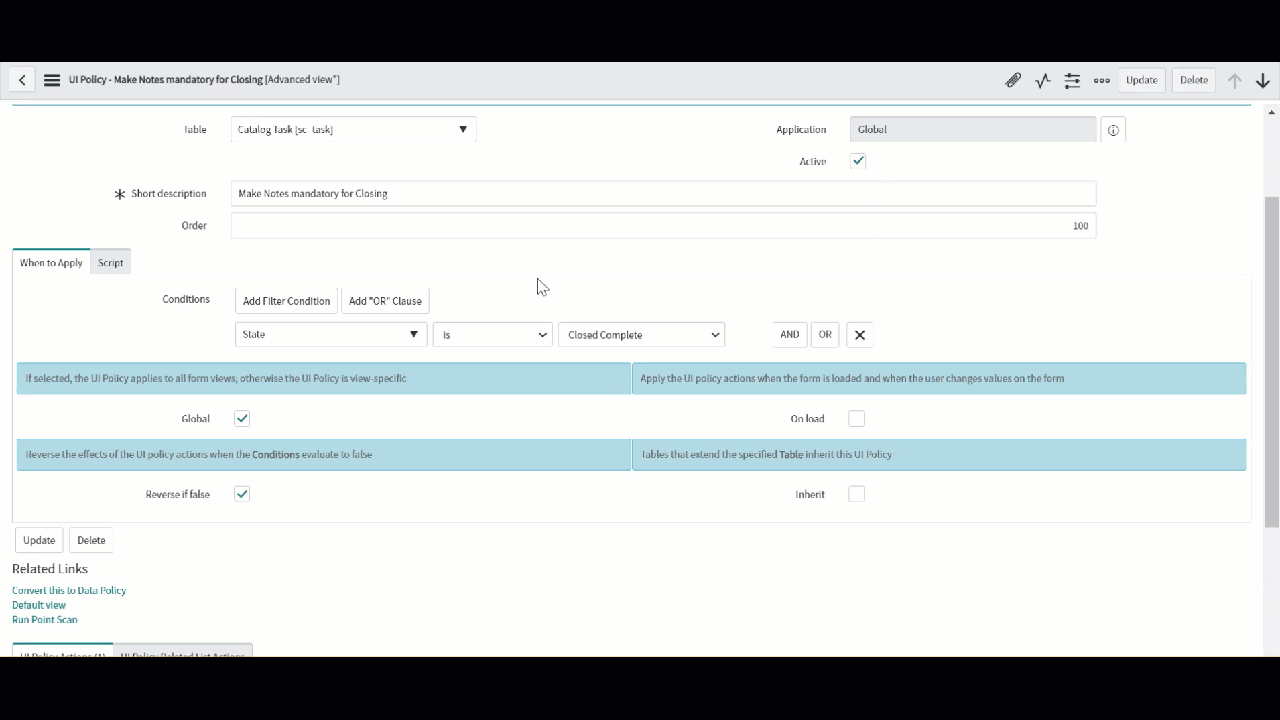Open the form context hamburger menu
The height and width of the screenshot is (720, 1280).
(51, 80)
